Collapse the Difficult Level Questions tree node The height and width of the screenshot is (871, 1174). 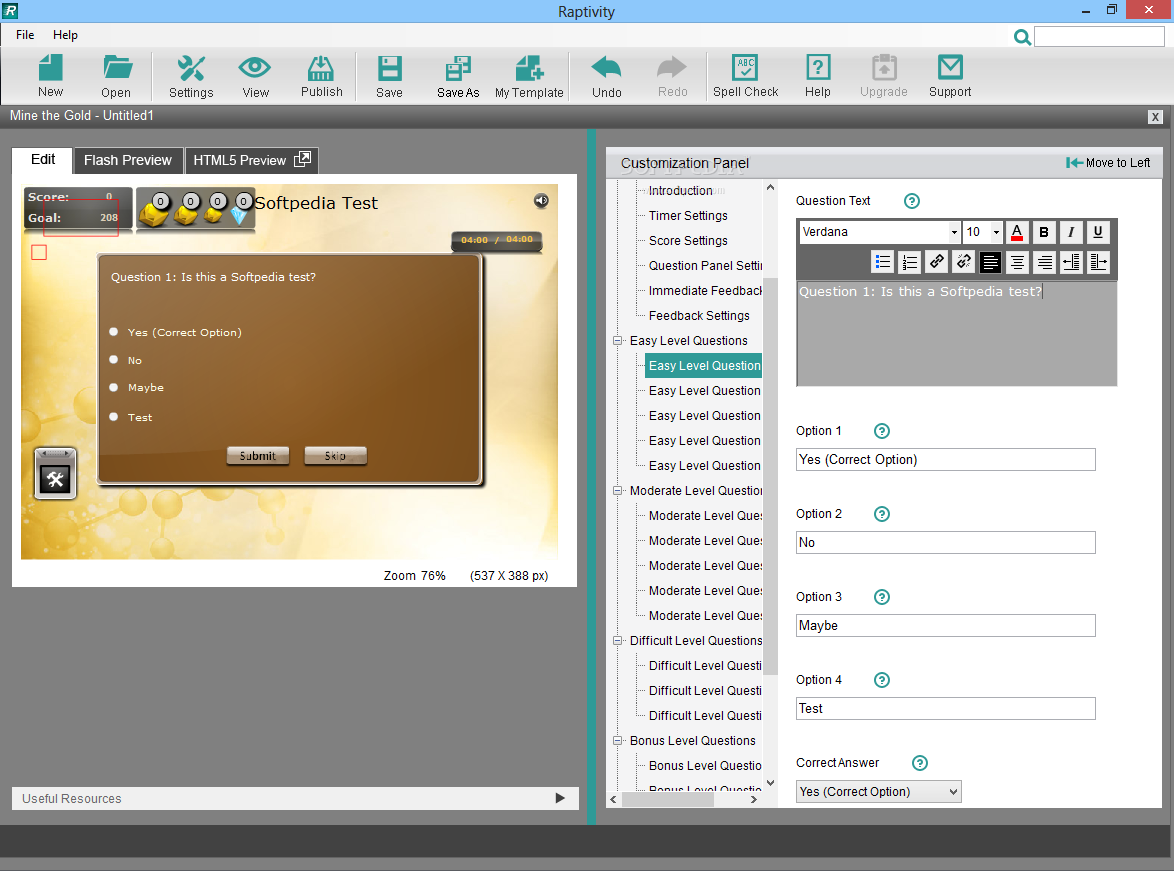pos(618,640)
